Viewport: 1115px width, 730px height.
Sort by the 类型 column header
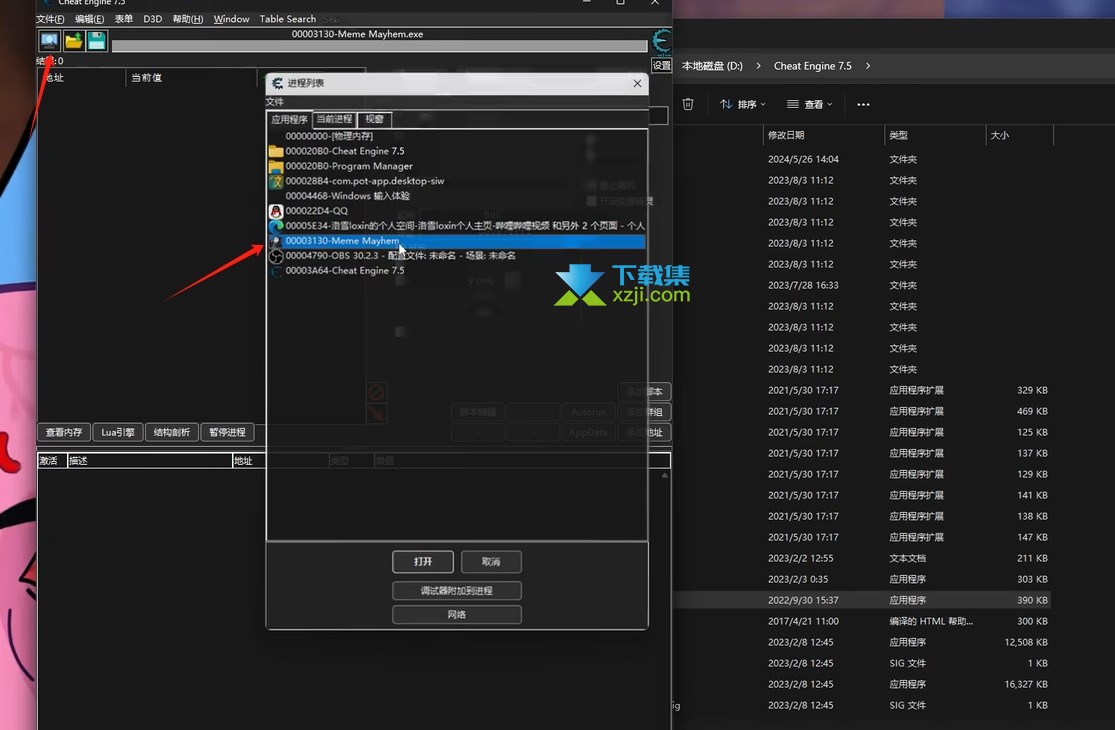click(935, 135)
